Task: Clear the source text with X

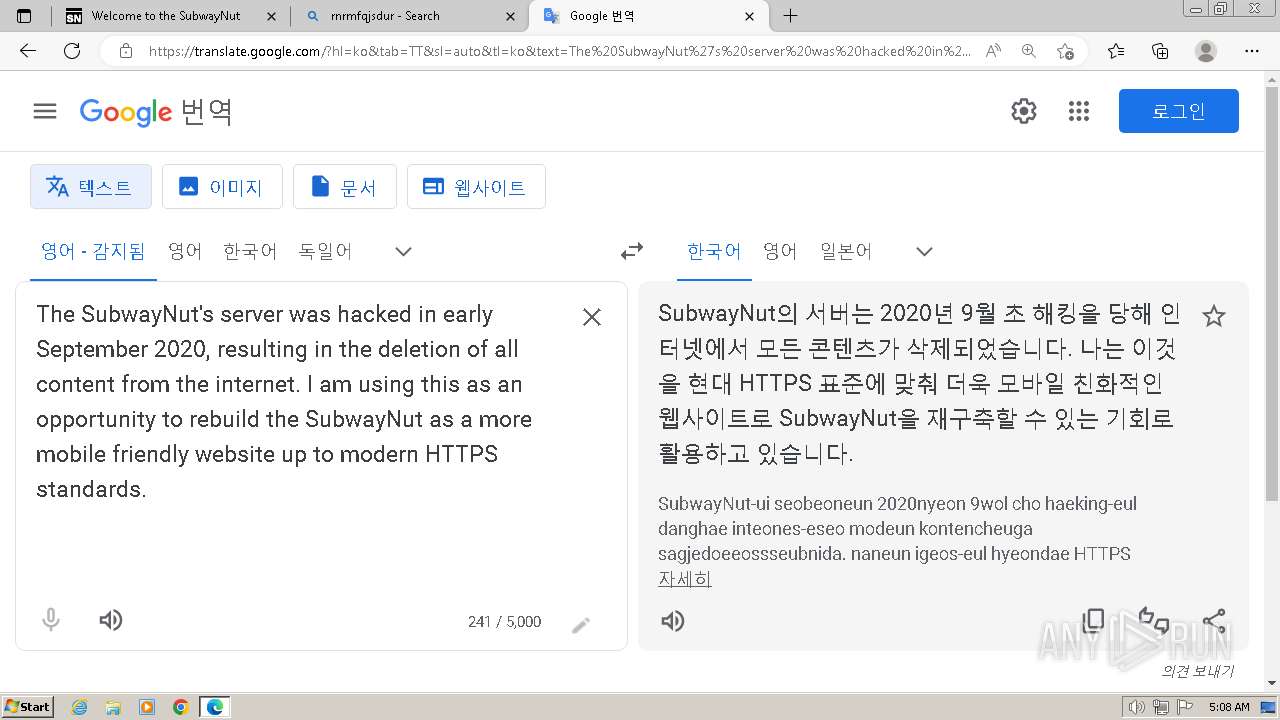Action: pos(592,317)
